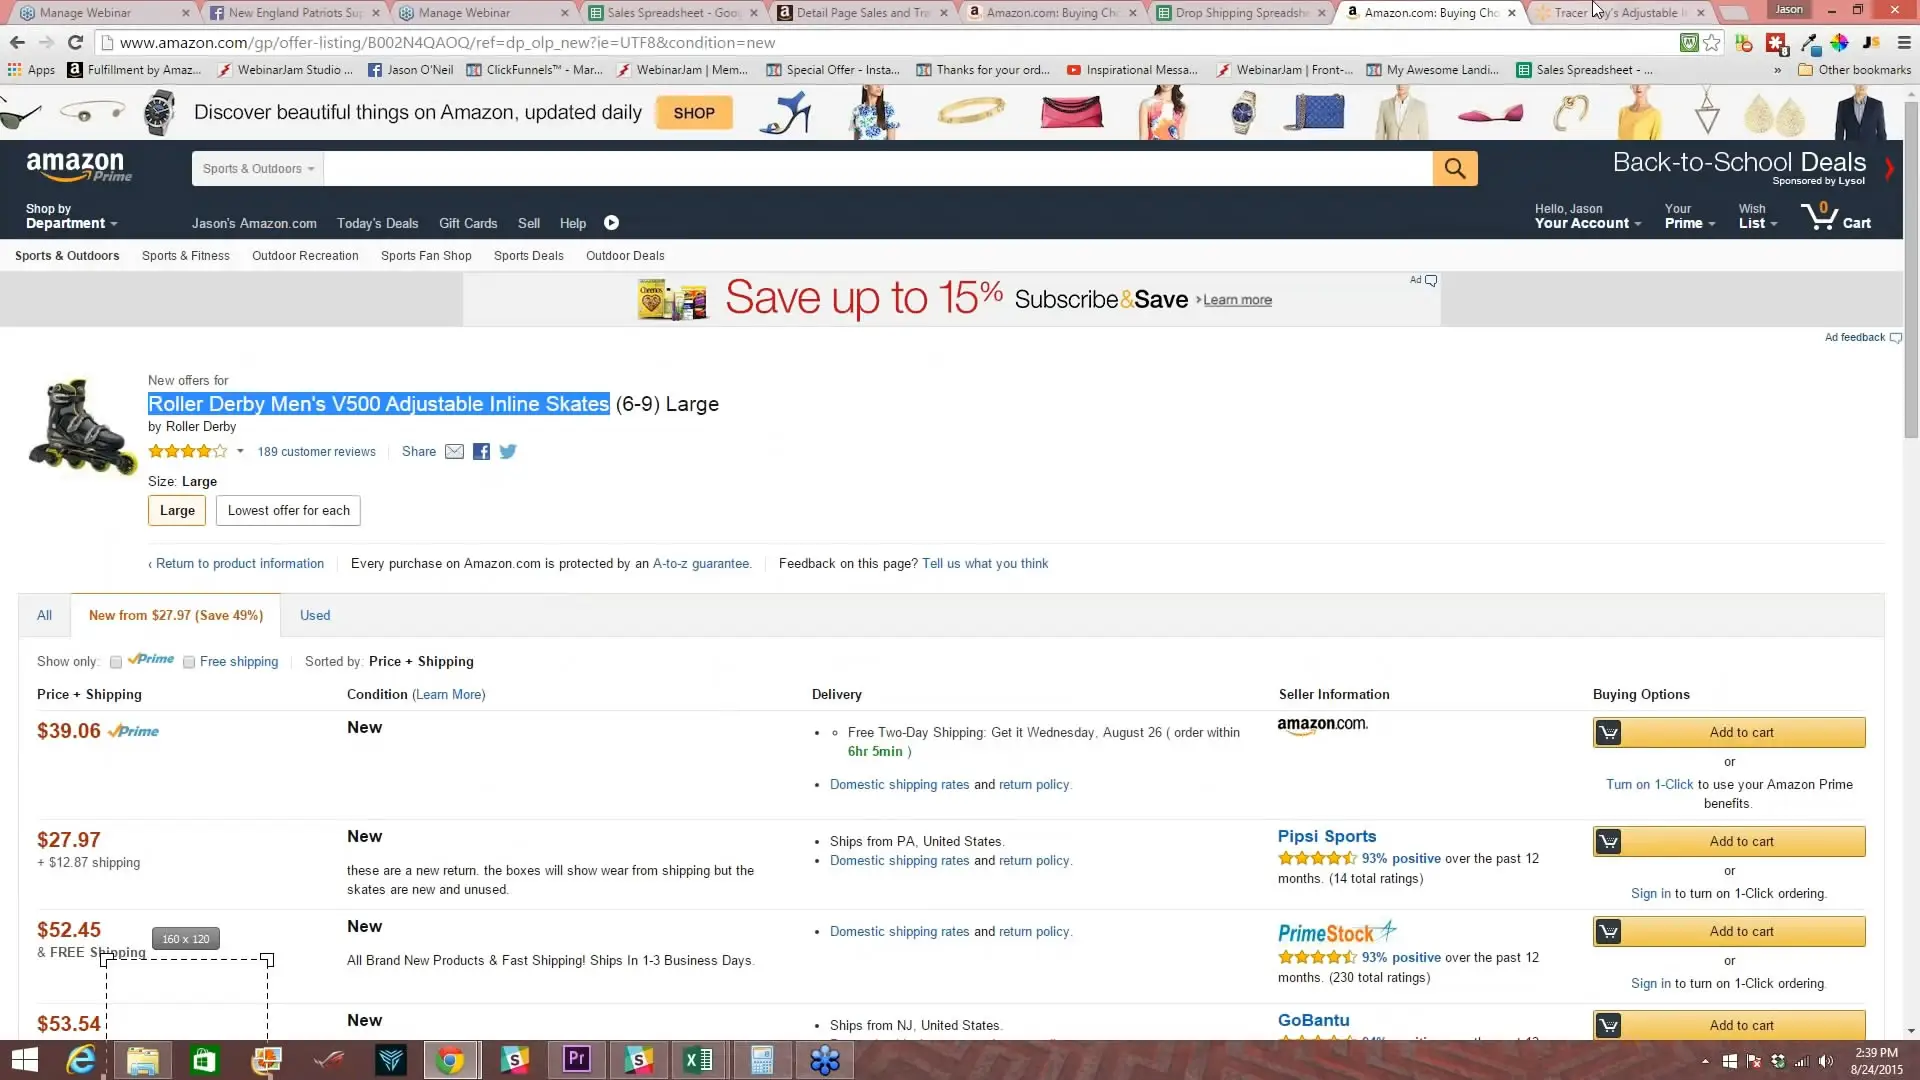Open GoBantu seller link
Viewport: 1920px width, 1080px height.
tap(1313, 1021)
